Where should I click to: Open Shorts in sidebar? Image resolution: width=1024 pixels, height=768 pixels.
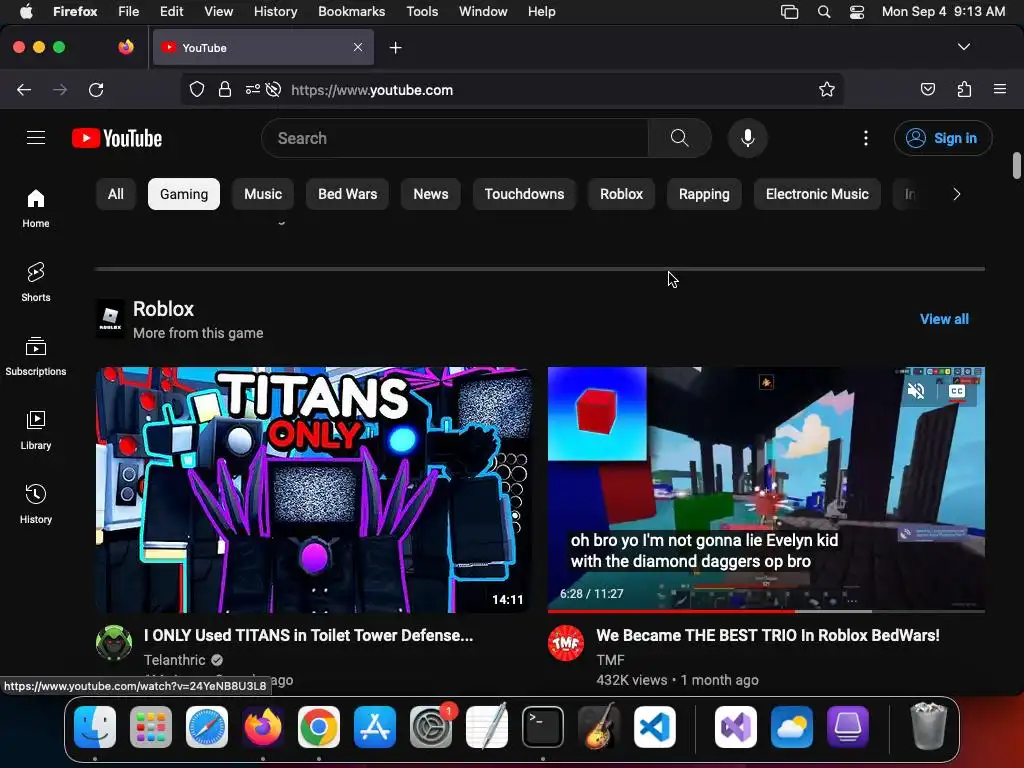(x=36, y=282)
